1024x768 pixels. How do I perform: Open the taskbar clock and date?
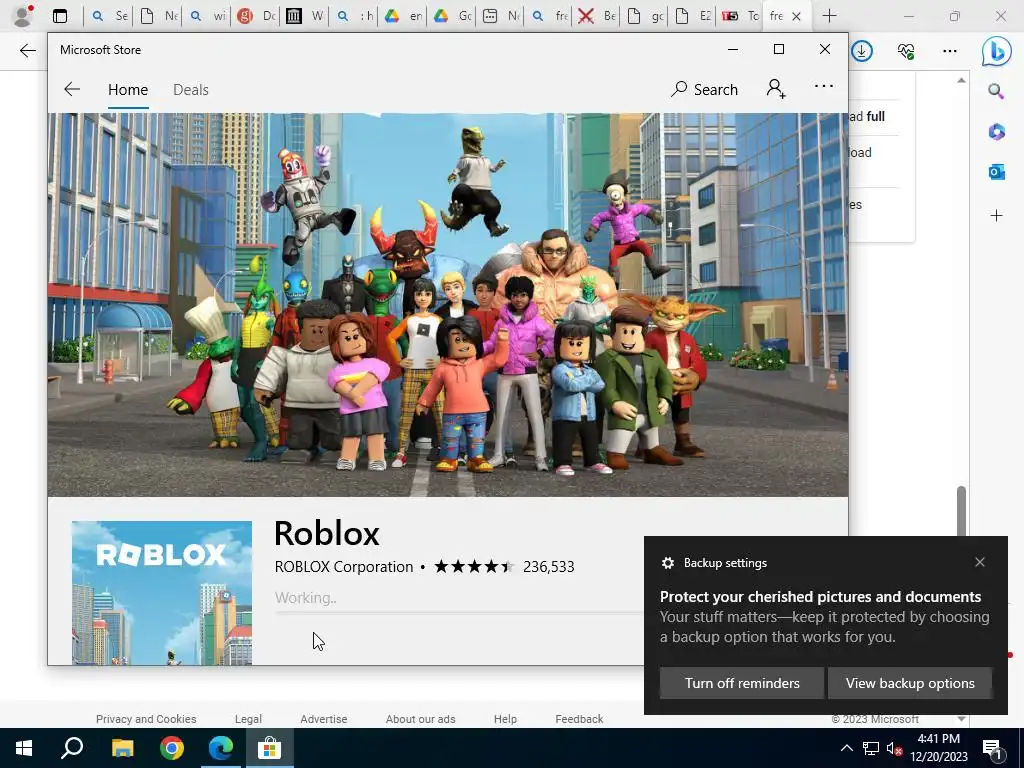tap(938, 748)
